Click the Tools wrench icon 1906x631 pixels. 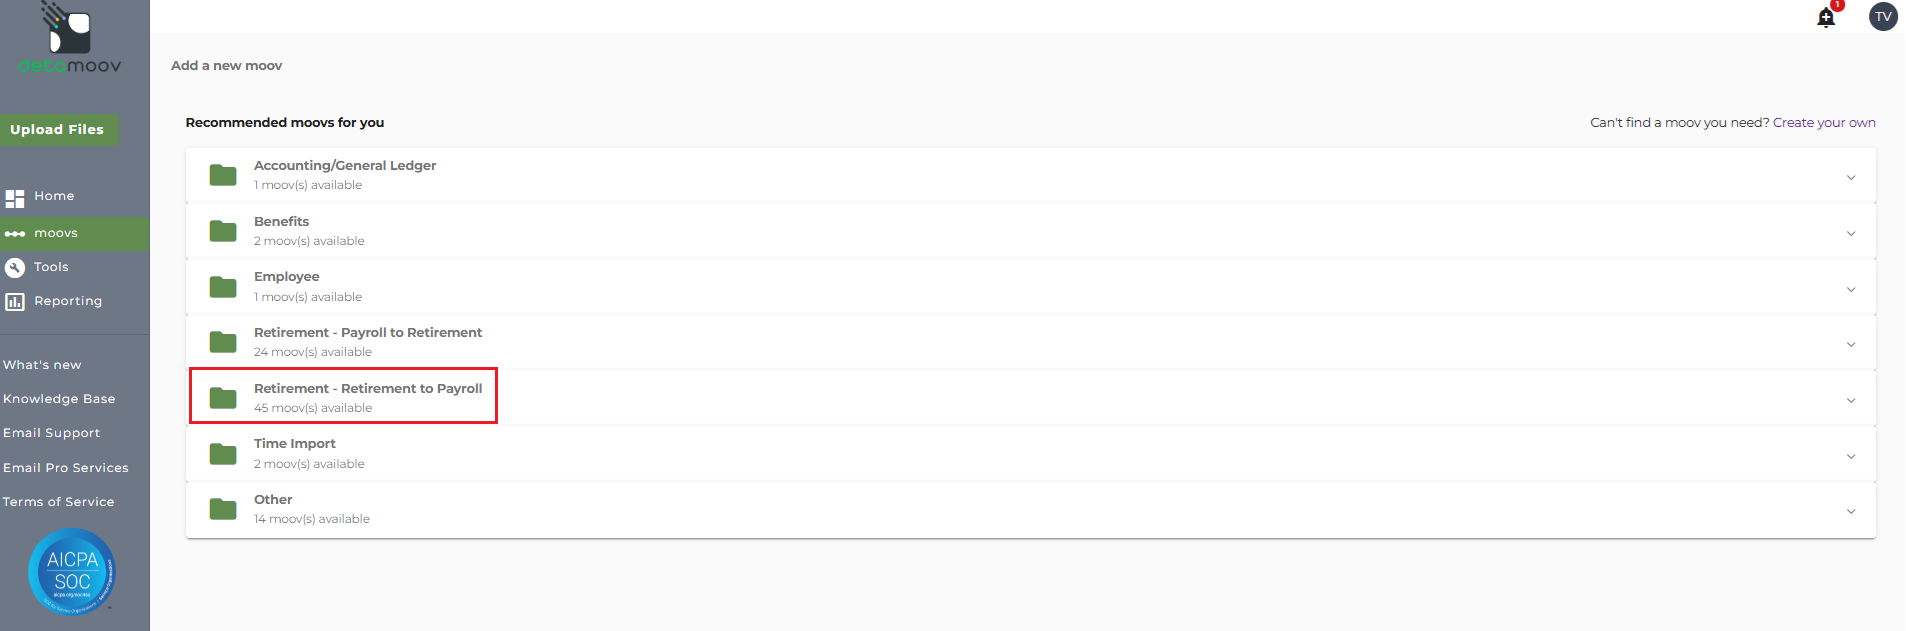[x=15, y=267]
